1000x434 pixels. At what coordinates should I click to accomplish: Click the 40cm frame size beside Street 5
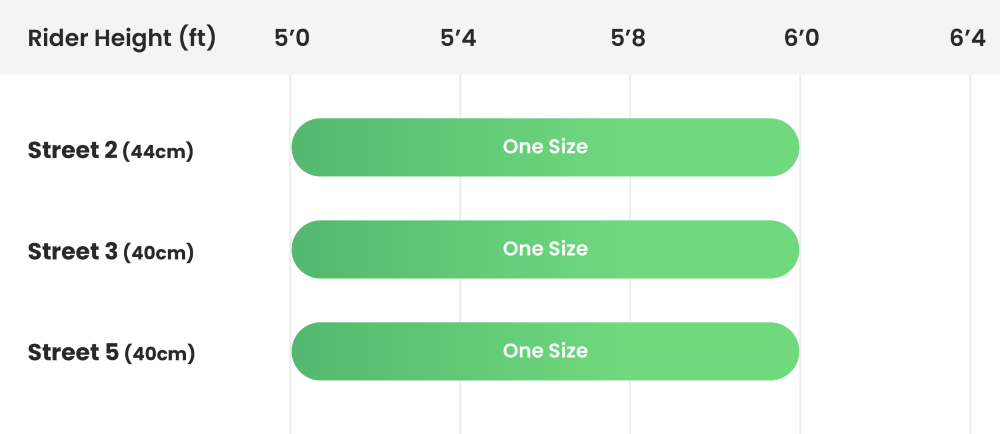[158, 354]
